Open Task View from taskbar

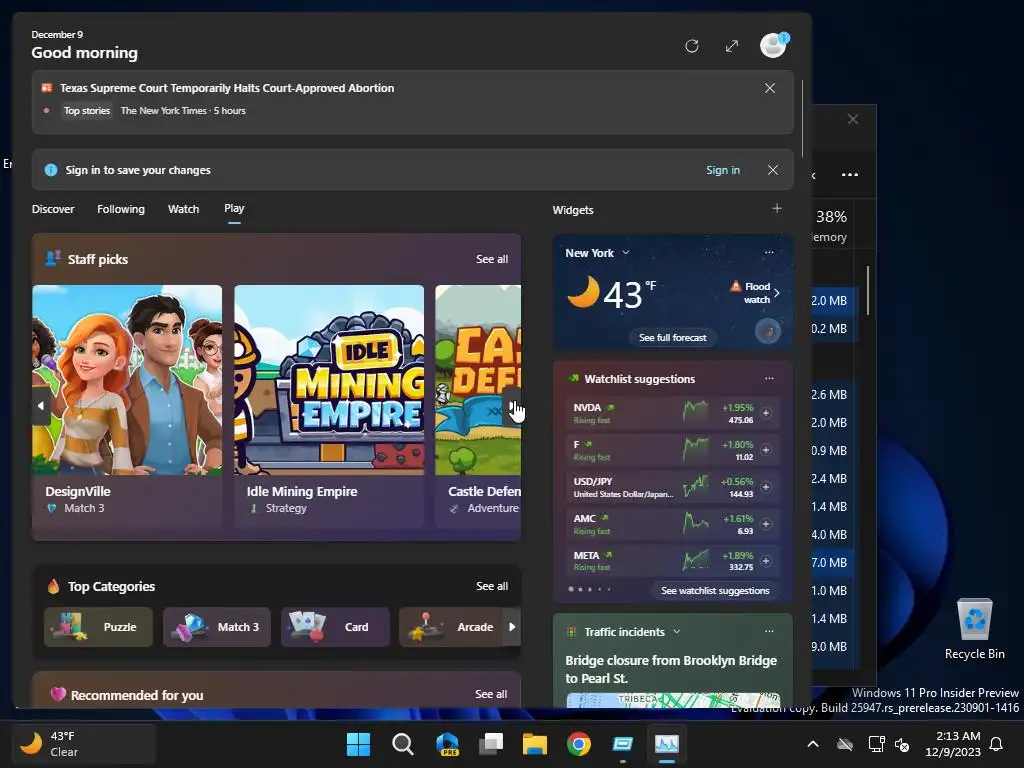point(491,744)
